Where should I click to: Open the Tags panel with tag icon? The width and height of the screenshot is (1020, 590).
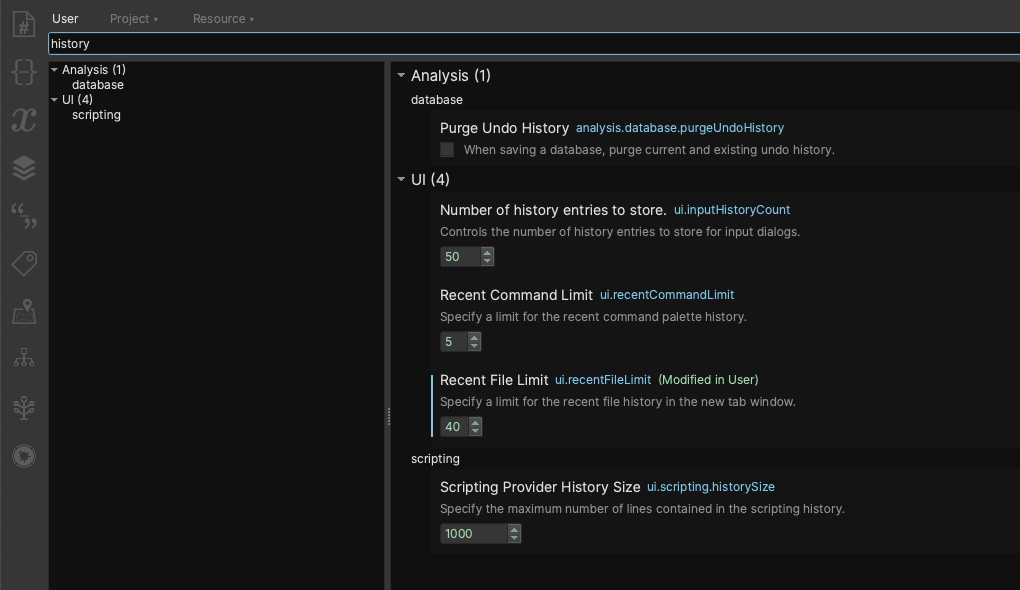23,263
